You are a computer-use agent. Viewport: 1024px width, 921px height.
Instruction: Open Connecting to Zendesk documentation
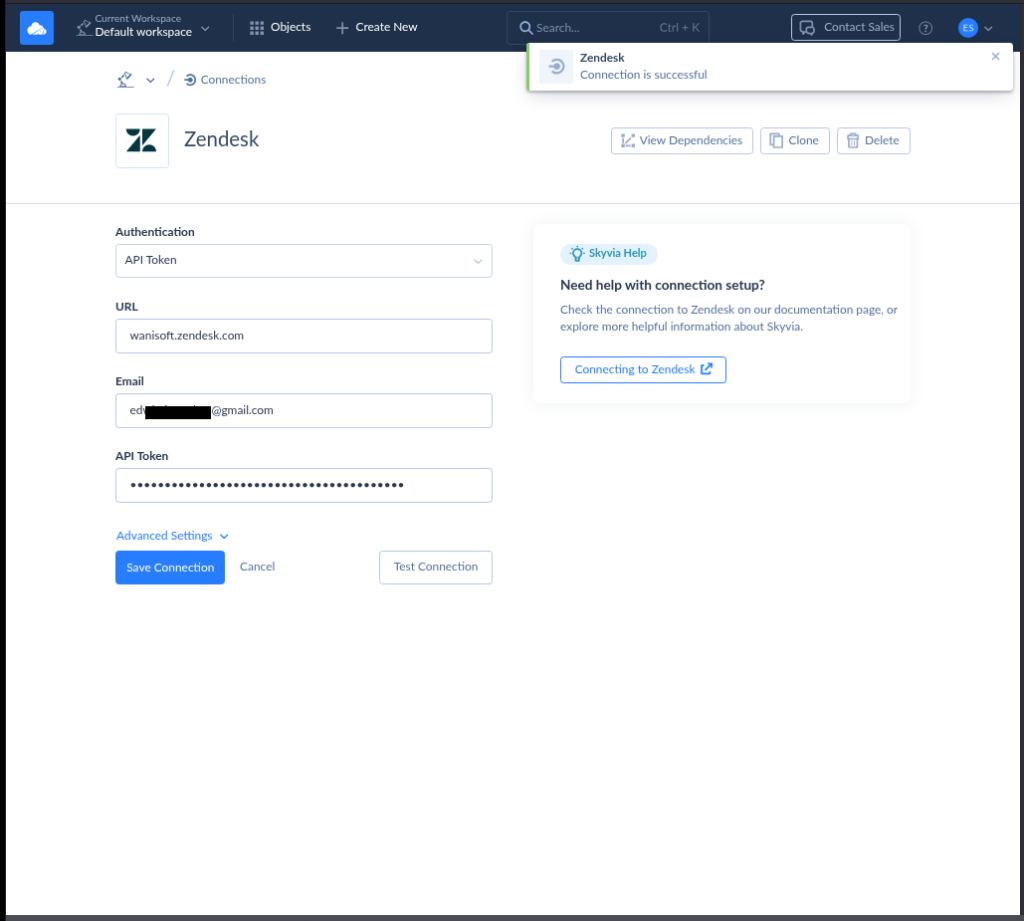(643, 369)
